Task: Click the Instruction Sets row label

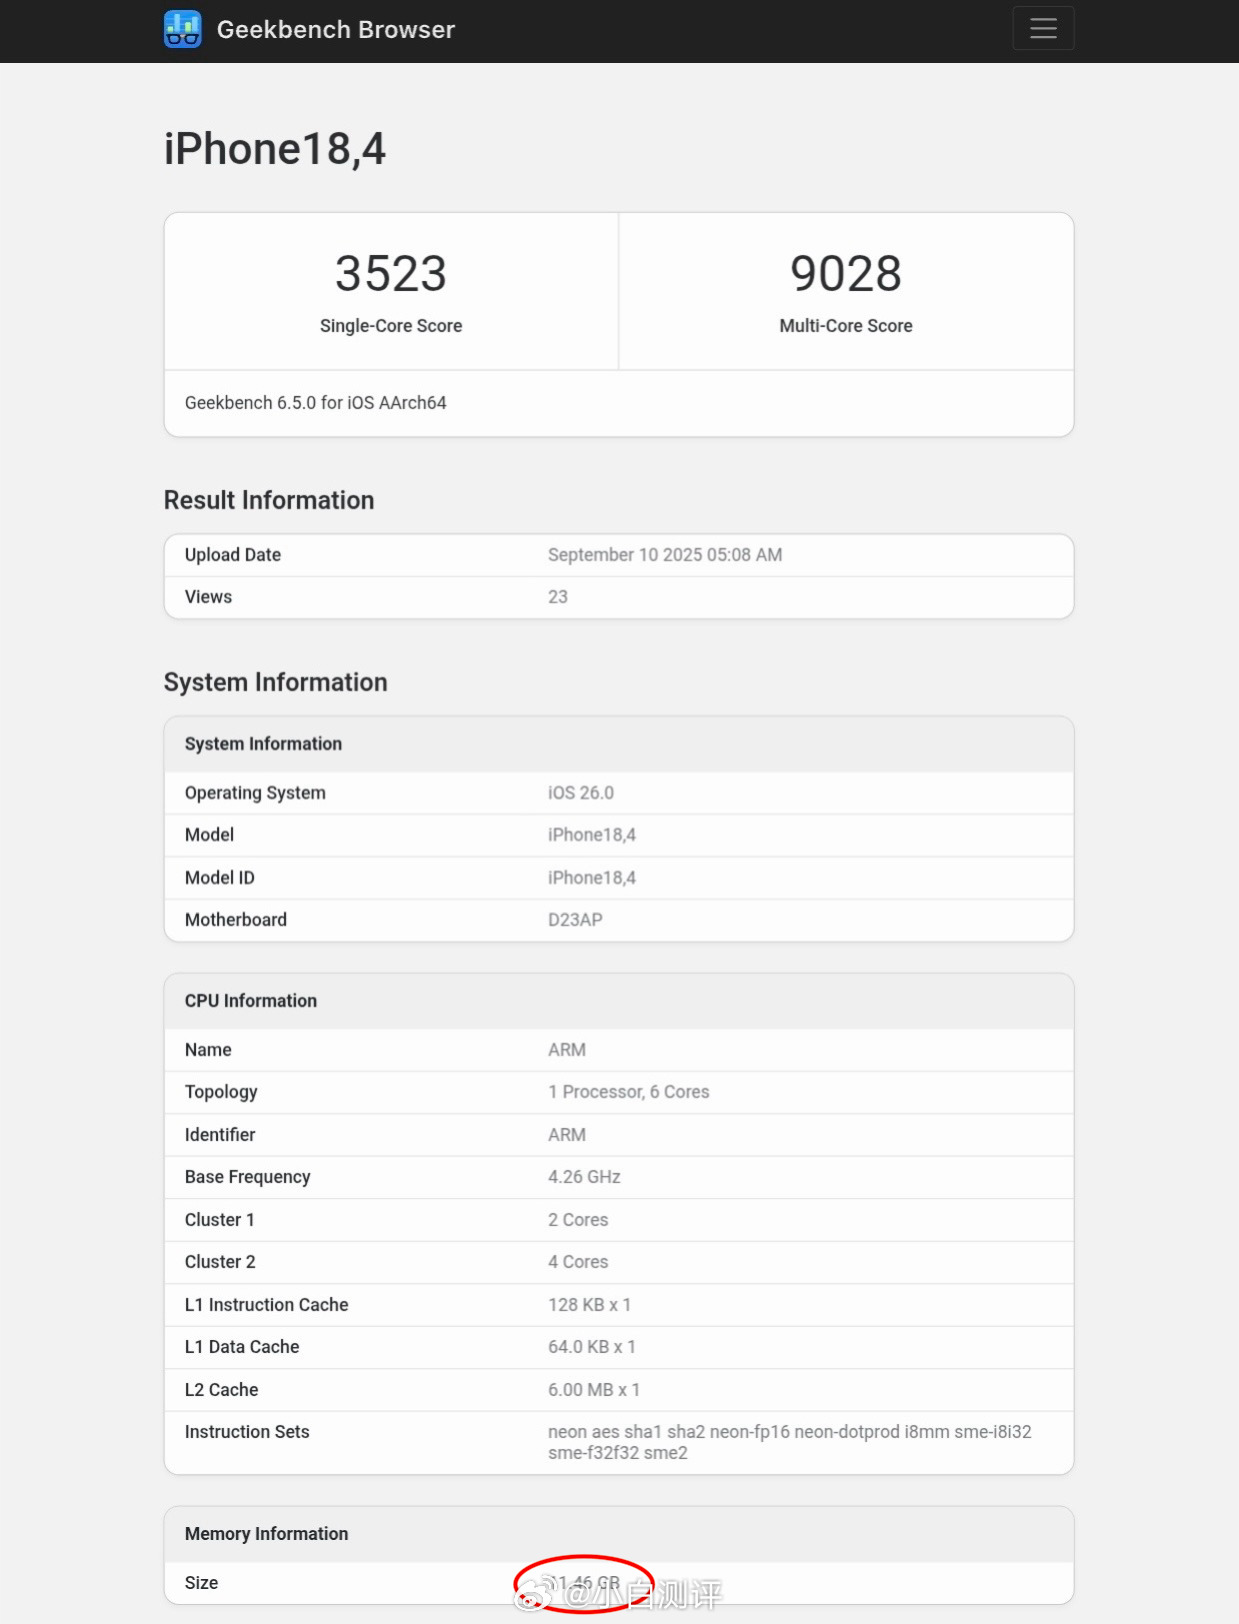Action: pos(247,1432)
